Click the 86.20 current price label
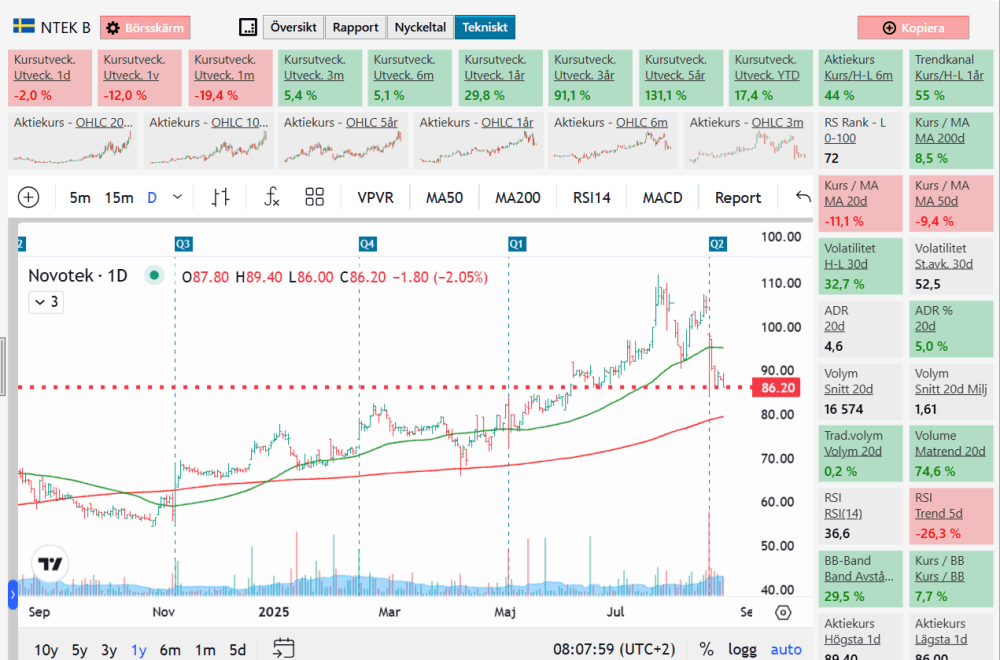The height and width of the screenshot is (660, 1000). tap(777, 388)
